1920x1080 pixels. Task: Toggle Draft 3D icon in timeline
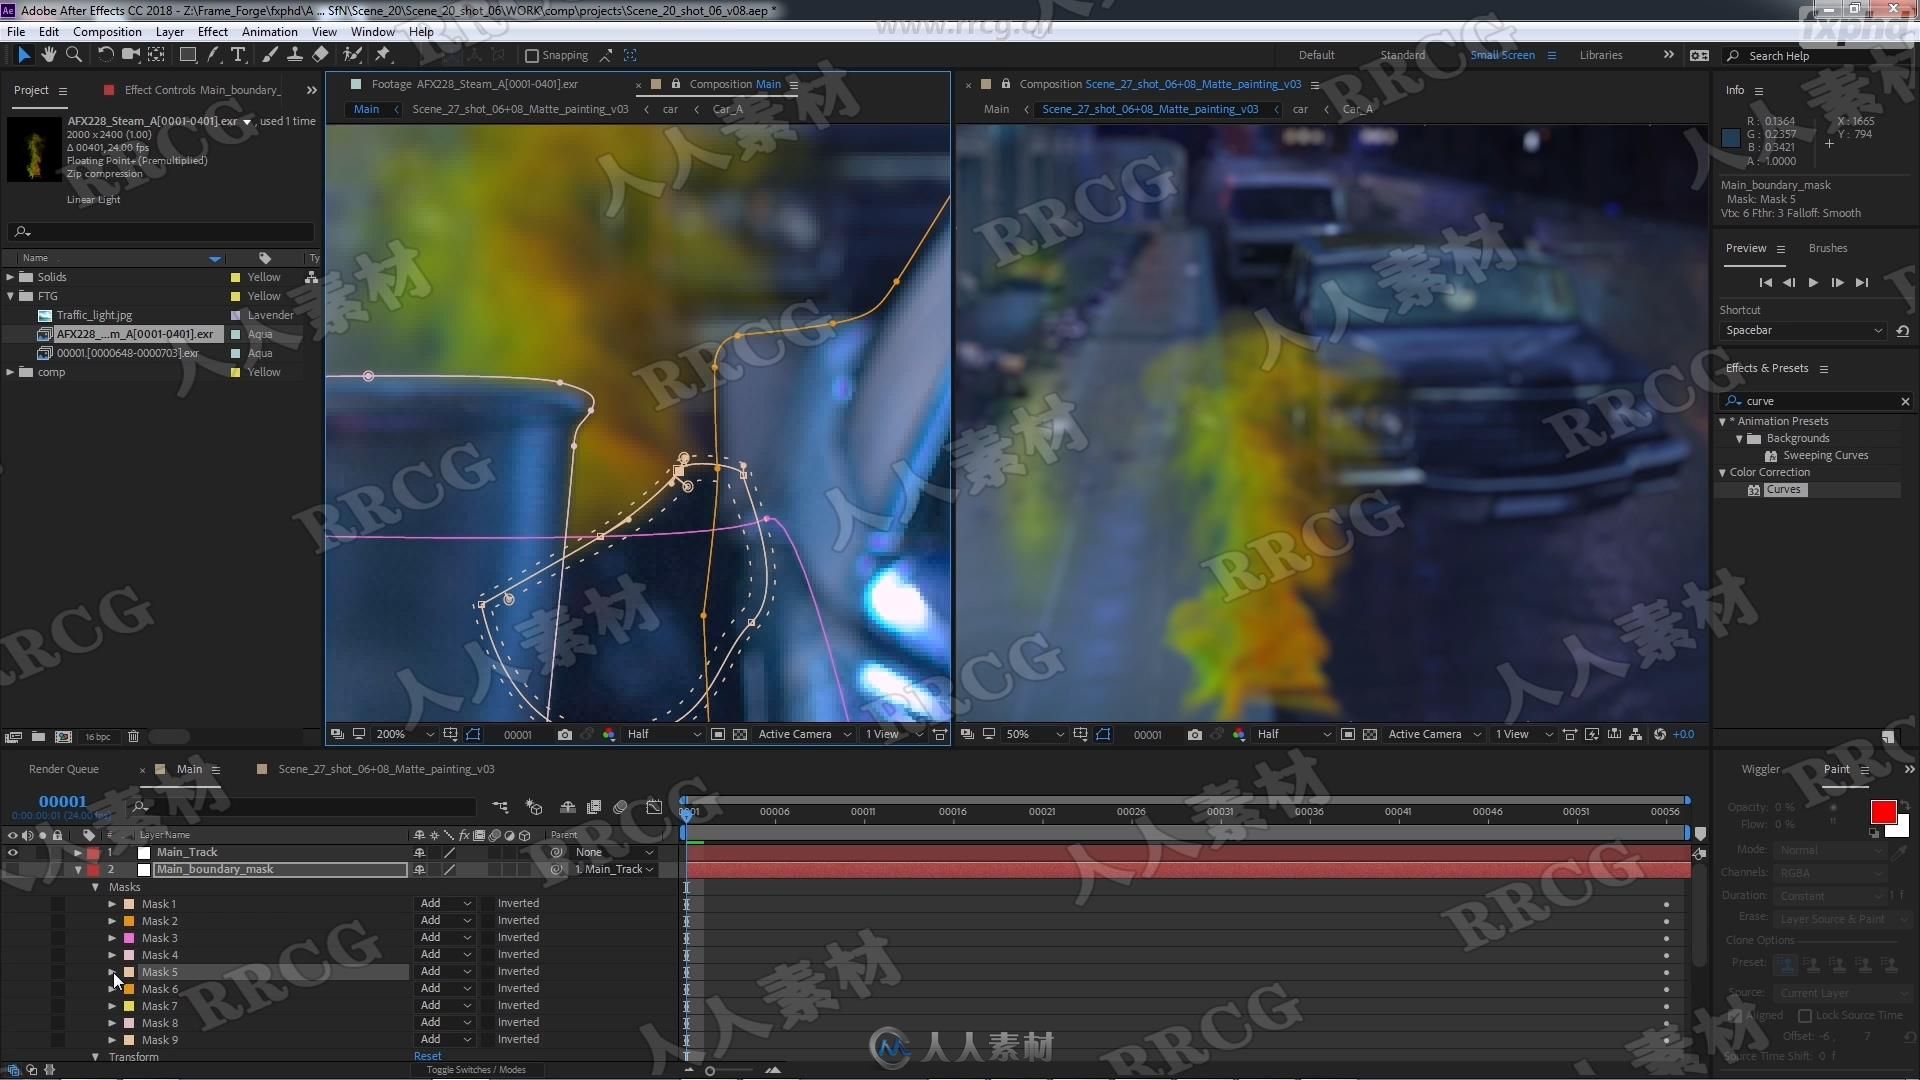coord(534,807)
